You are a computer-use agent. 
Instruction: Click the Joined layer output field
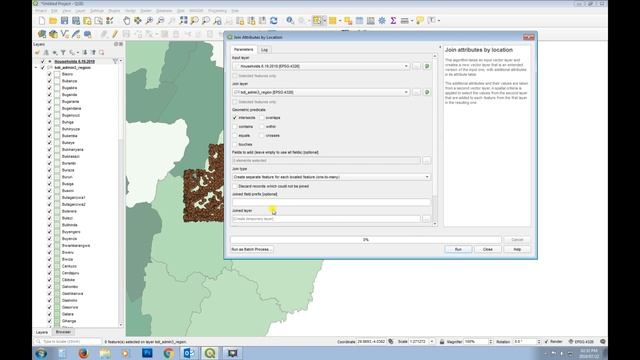[326, 219]
